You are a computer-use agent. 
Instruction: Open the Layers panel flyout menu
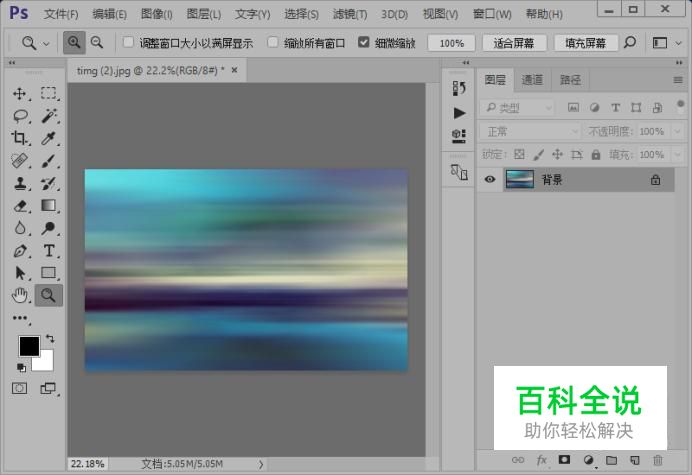click(678, 80)
